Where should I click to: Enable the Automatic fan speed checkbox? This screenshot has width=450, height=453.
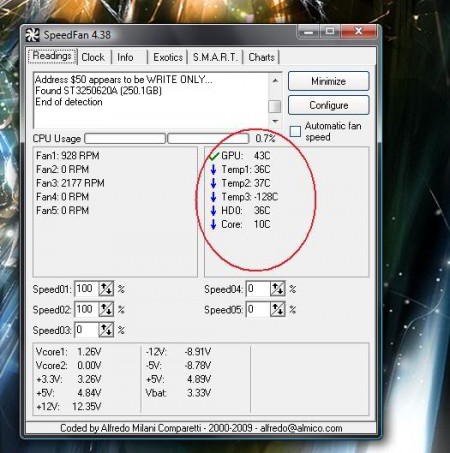[295, 131]
